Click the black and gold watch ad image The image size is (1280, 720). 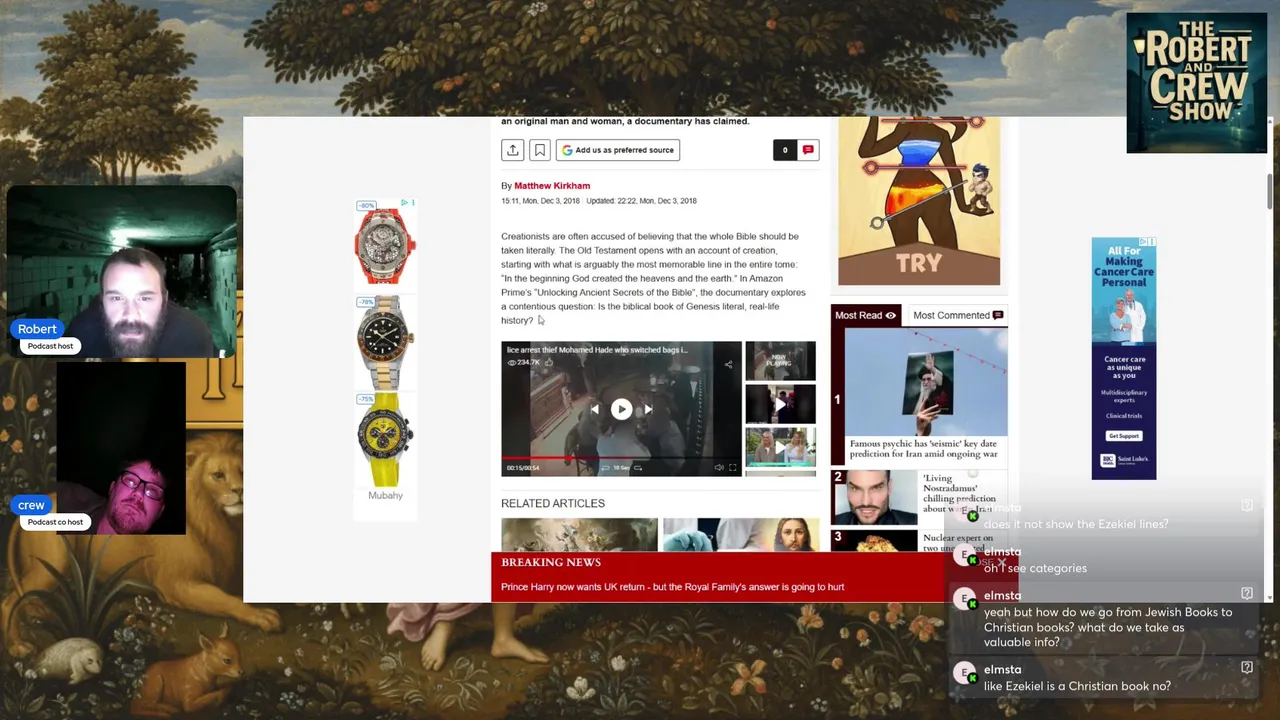pyautogui.click(x=385, y=340)
